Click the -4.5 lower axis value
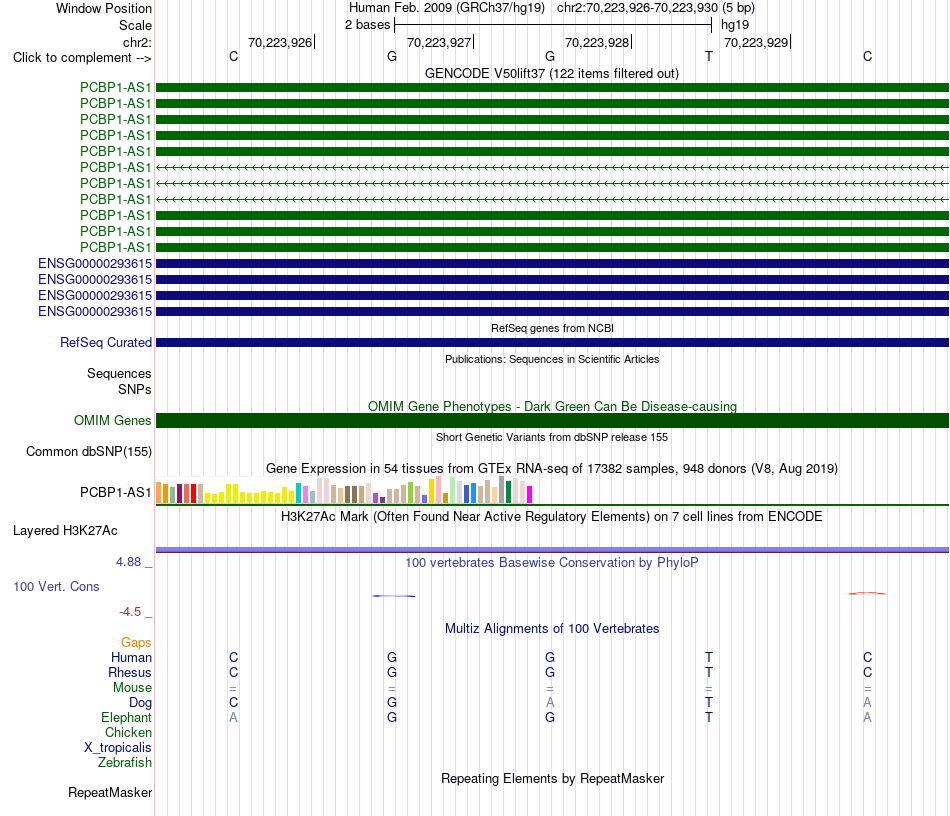The image size is (950, 816). tap(130, 612)
